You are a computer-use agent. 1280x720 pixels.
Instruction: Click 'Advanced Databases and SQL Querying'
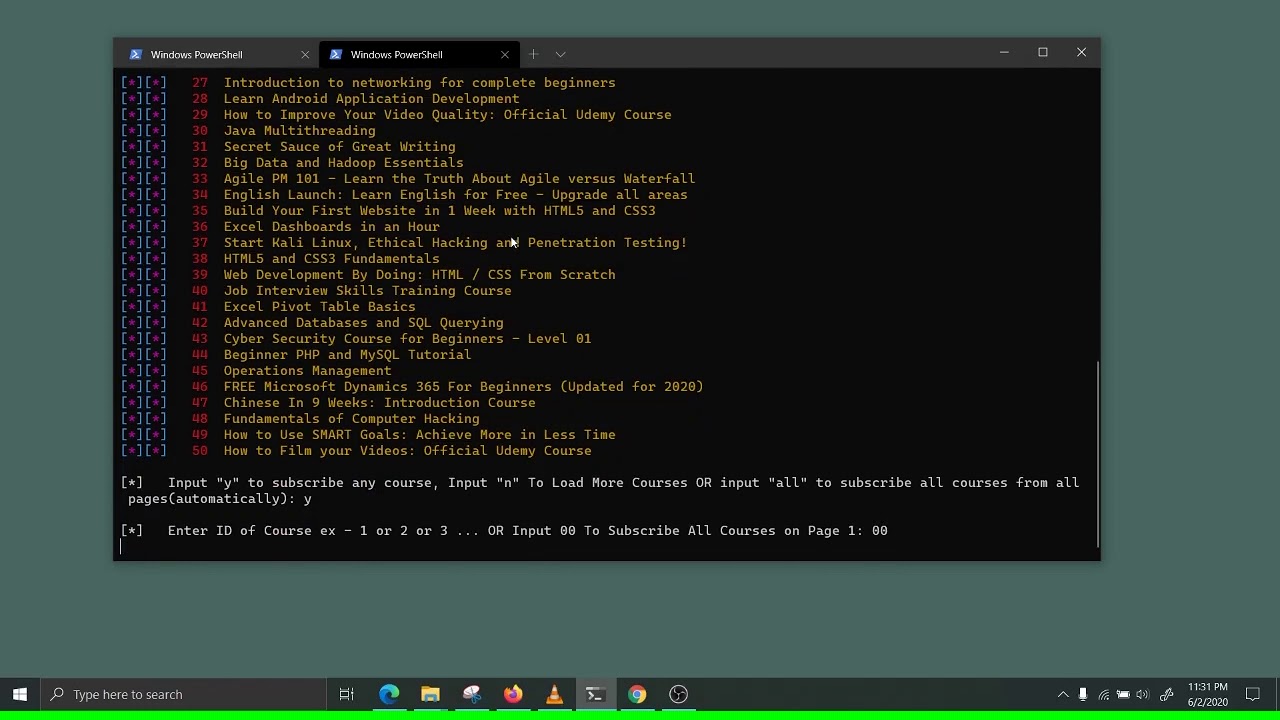(x=363, y=323)
